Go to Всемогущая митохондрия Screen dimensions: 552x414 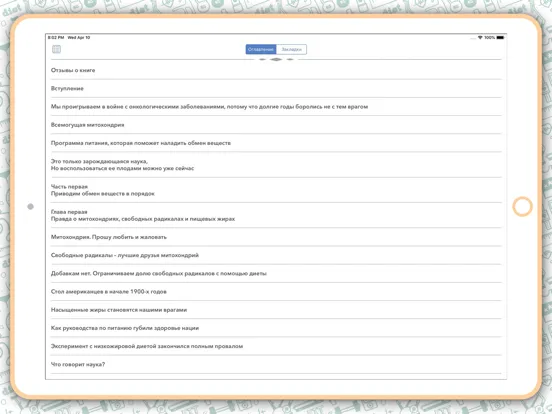coord(276,125)
